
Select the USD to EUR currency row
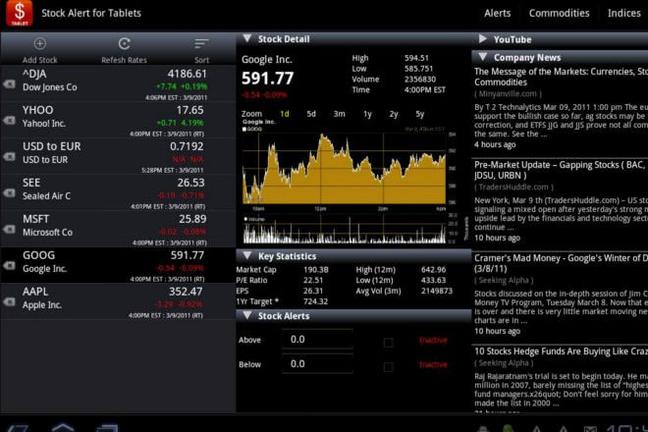coord(118,157)
